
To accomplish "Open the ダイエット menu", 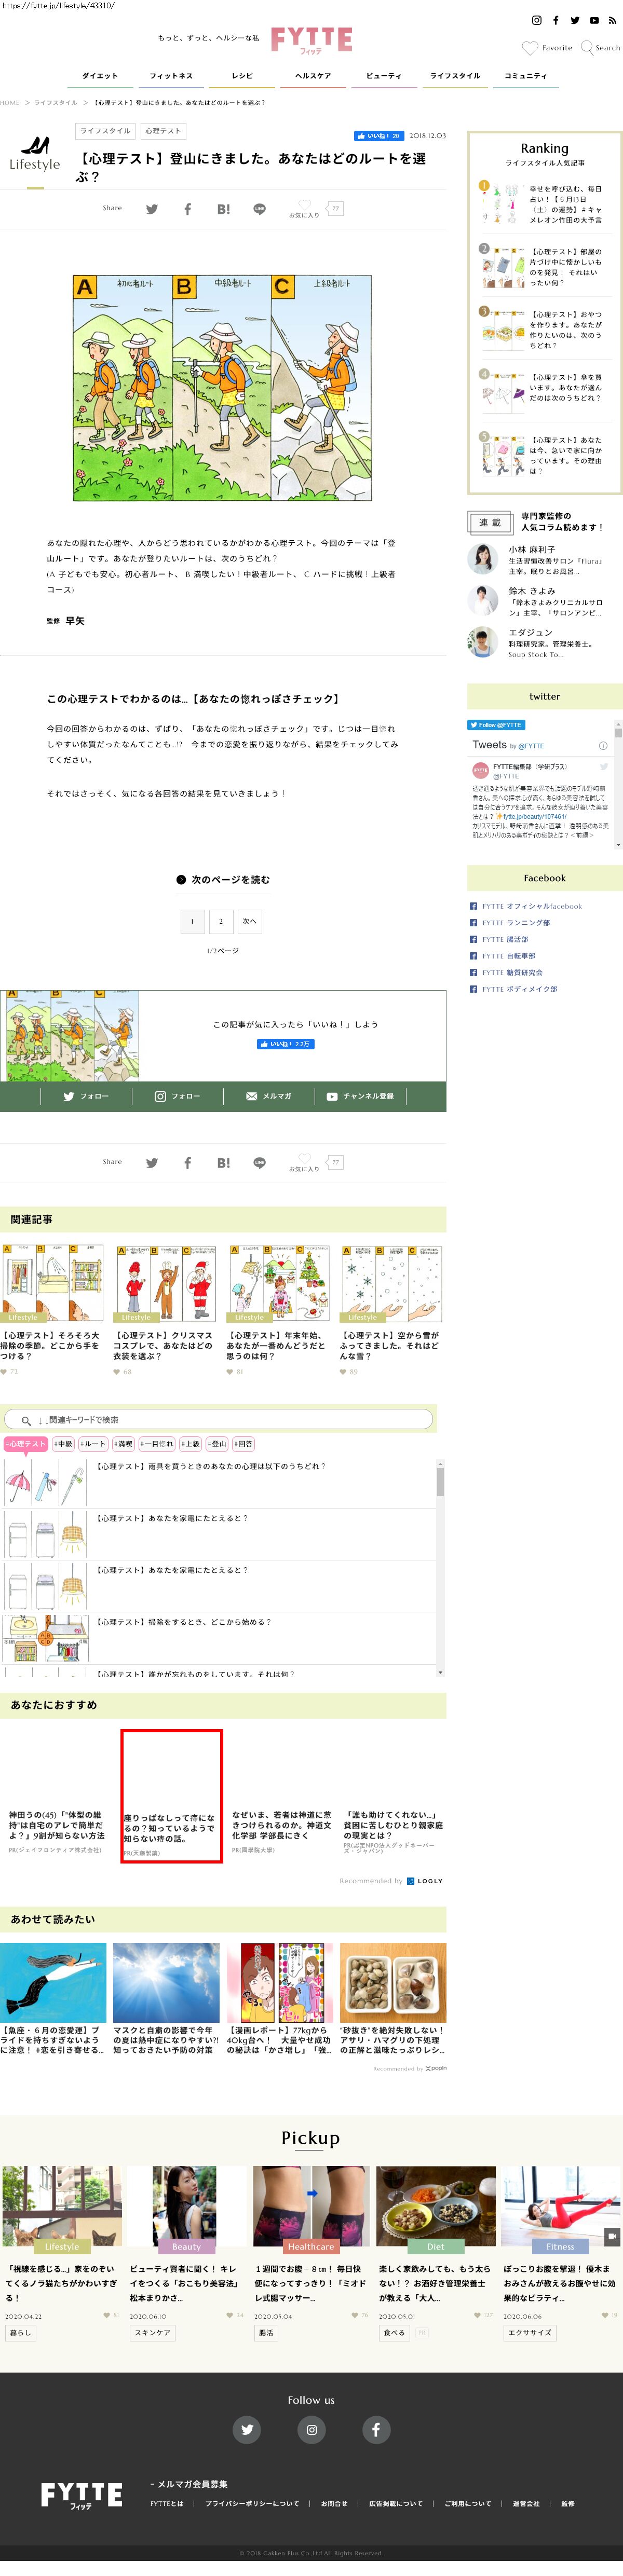I will click(x=100, y=76).
